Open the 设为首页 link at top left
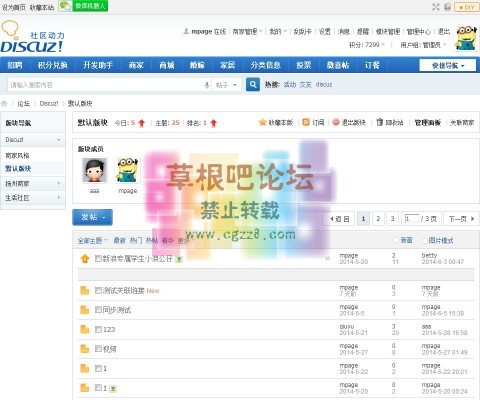The image size is (480, 400). coord(13,7)
